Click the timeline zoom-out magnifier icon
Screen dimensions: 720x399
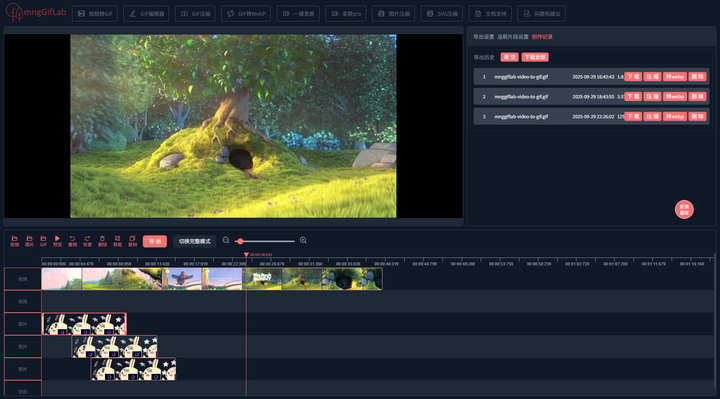click(x=226, y=240)
